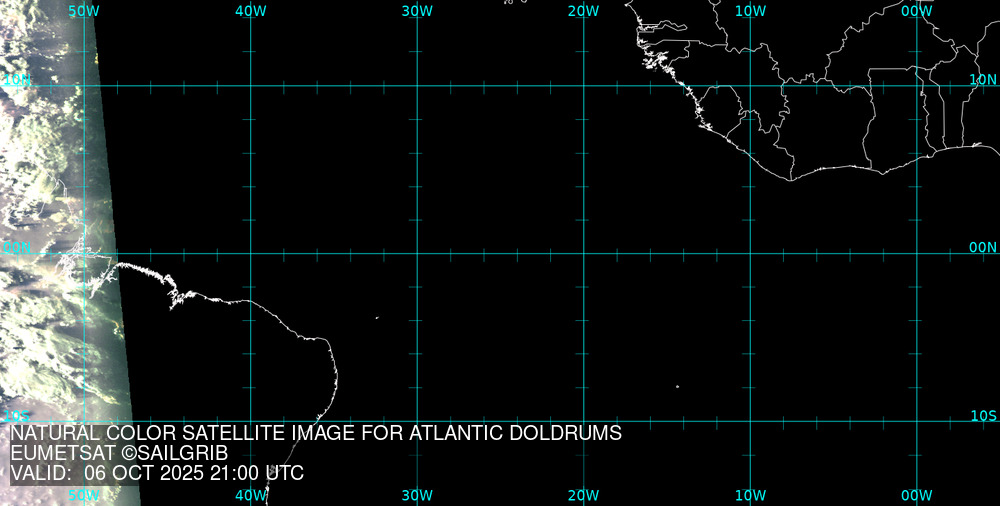Click the 10W longitude label at bottom
The image size is (1000, 506).
(x=750, y=495)
